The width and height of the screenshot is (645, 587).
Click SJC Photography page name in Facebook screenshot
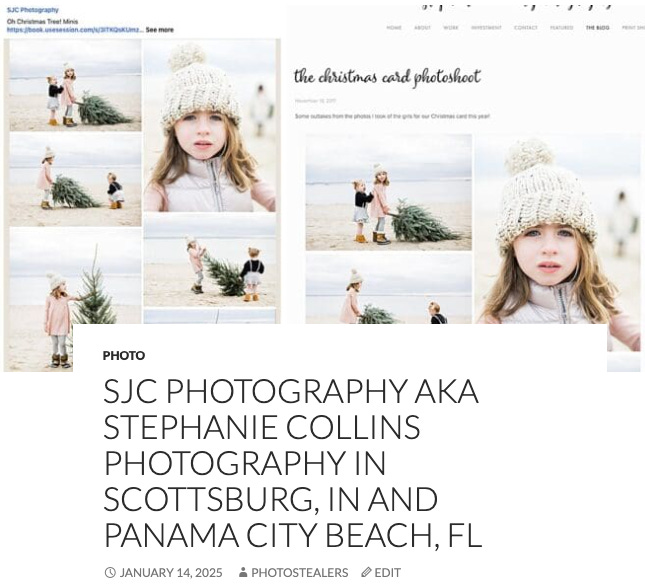pos(33,10)
